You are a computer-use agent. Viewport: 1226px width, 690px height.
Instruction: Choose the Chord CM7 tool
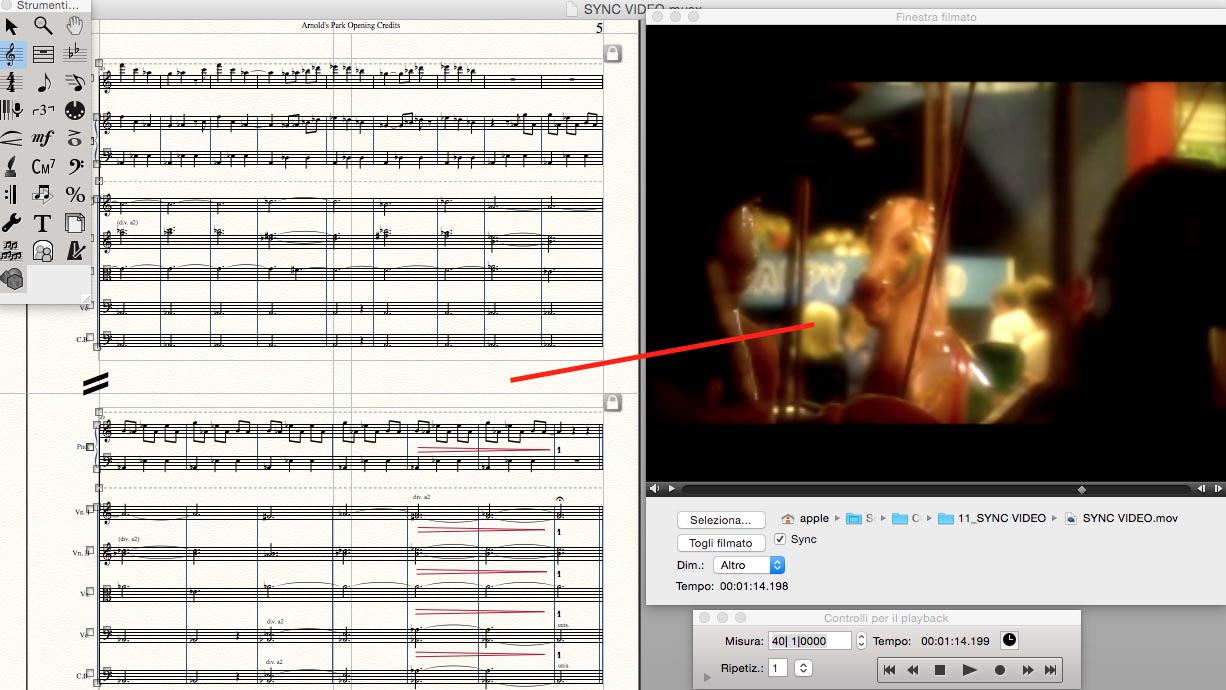[x=43, y=166]
